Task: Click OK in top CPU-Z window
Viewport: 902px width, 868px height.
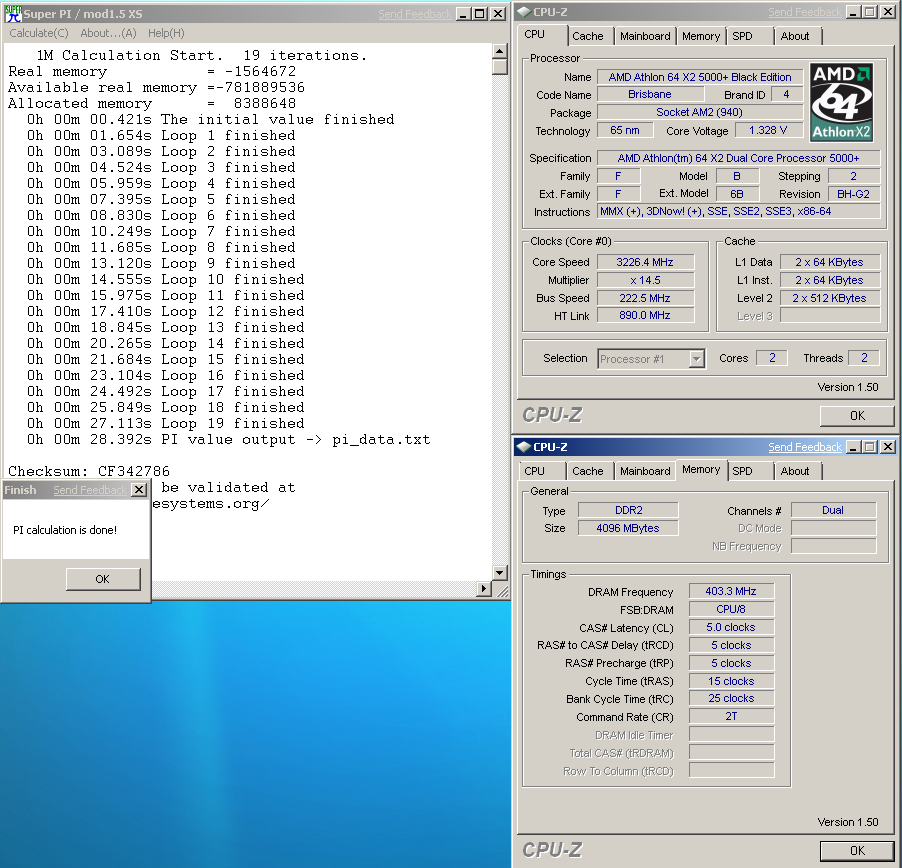Action: pos(857,416)
